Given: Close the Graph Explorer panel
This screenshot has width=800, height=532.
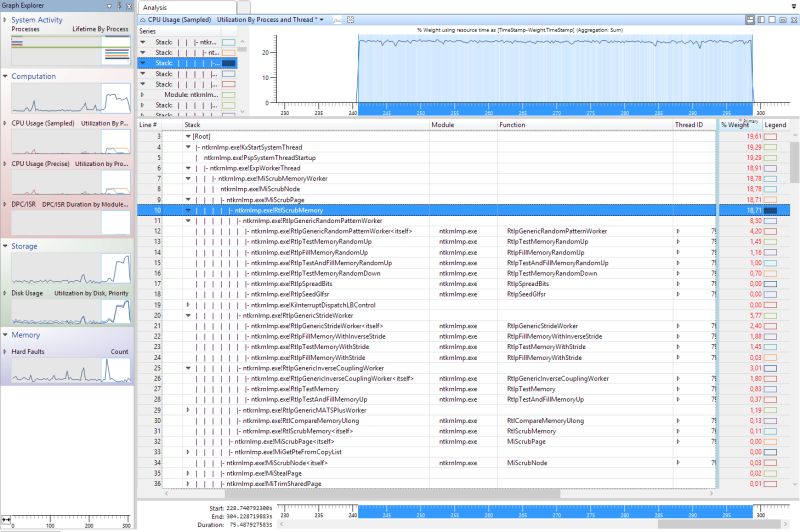Looking at the screenshot, I should pyautogui.click(x=129, y=6).
